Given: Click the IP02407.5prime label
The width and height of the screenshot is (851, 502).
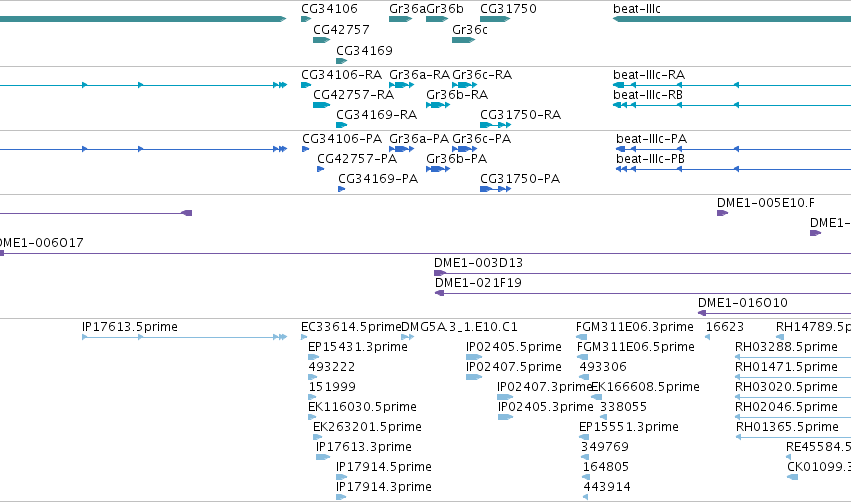Looking at the screenshot, I should (513, 367).
